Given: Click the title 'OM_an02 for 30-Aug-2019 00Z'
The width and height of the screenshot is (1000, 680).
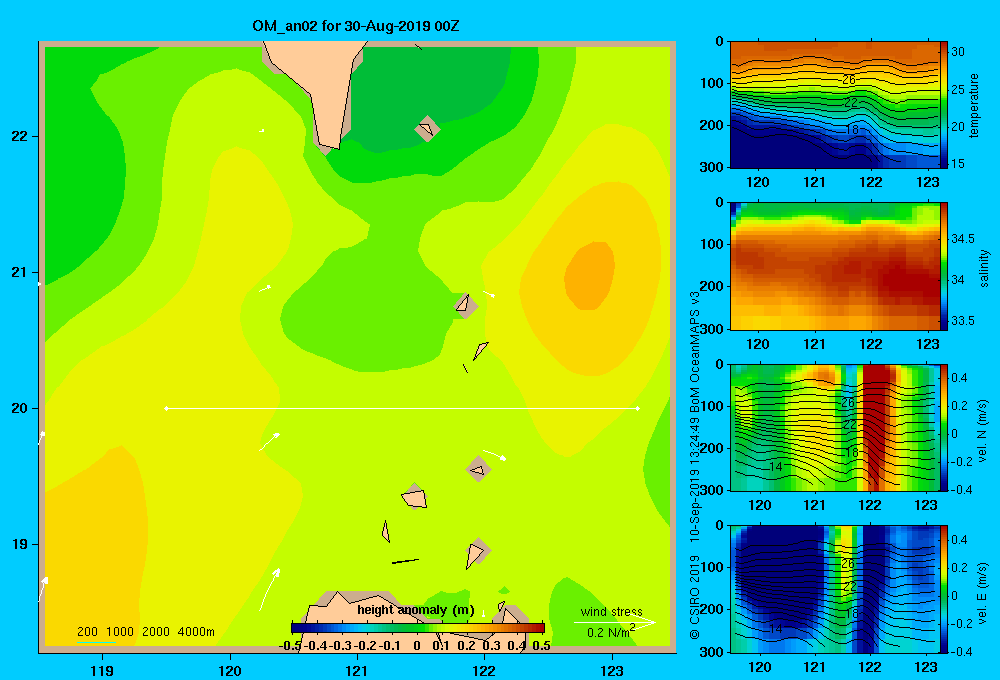Looking at the screenshot, I should [x=355, y=26].
